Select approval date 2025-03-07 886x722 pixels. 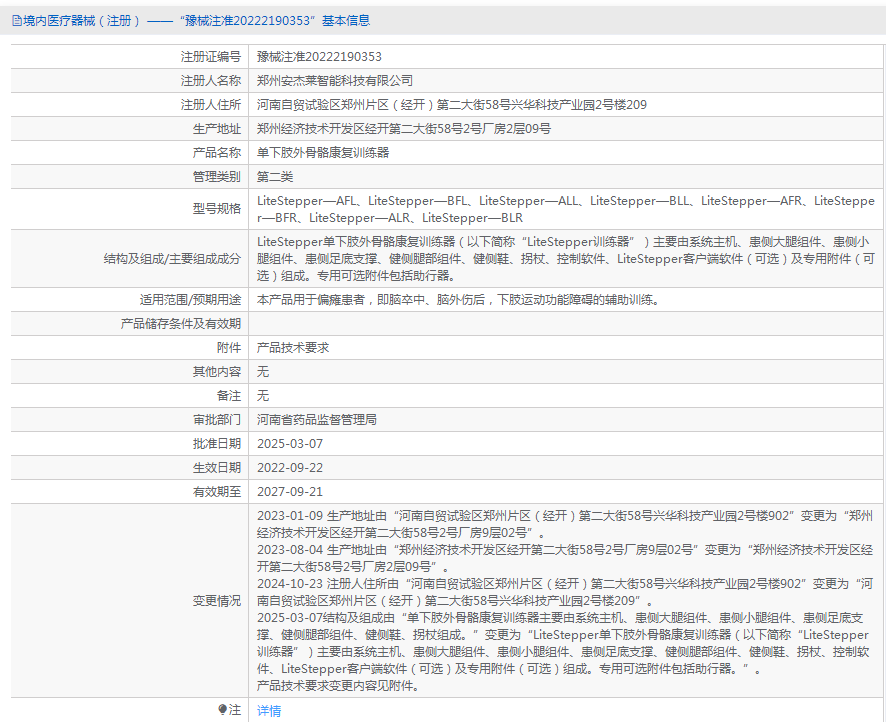point(290,444)
